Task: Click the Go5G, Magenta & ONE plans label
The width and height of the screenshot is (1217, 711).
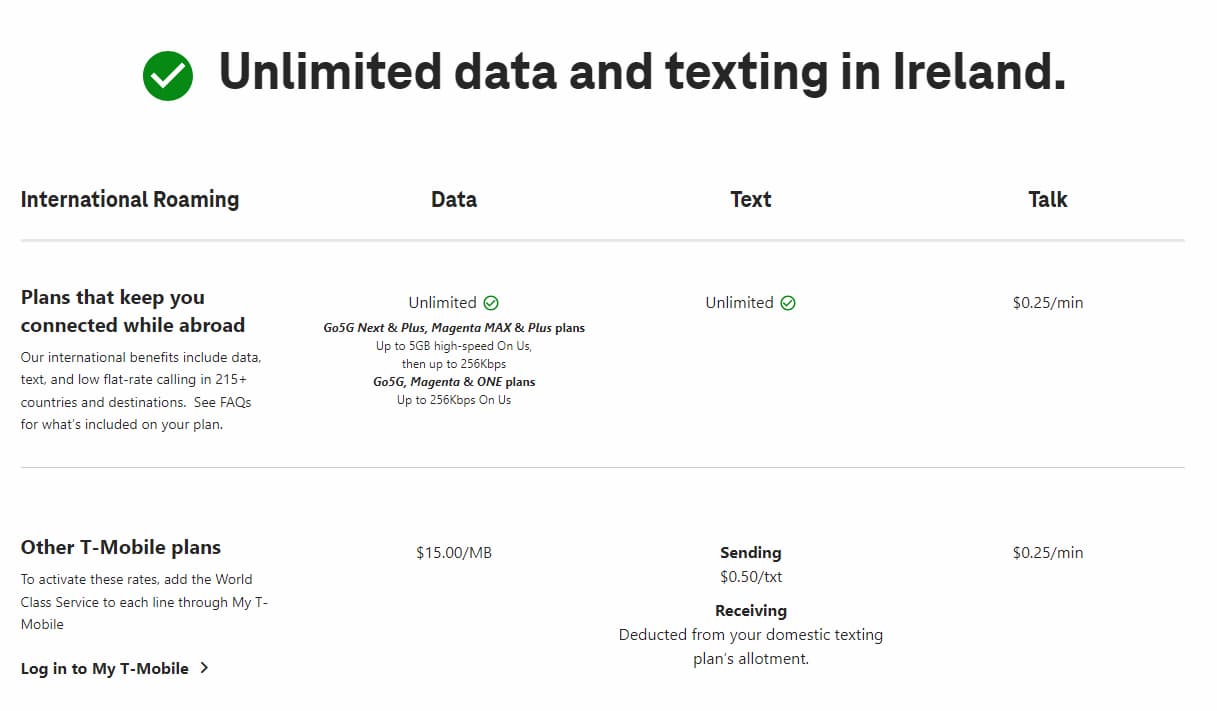Action: tap(454, 381)
